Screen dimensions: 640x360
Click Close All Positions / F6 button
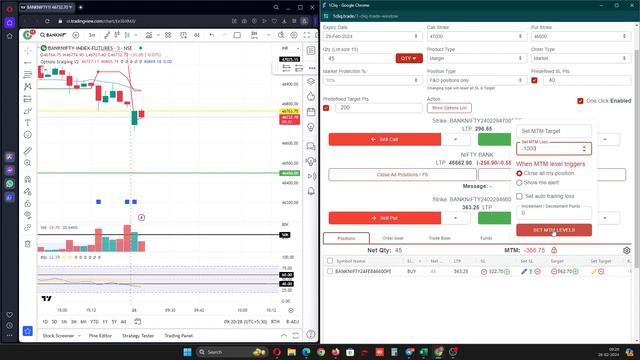click(402, 175)
